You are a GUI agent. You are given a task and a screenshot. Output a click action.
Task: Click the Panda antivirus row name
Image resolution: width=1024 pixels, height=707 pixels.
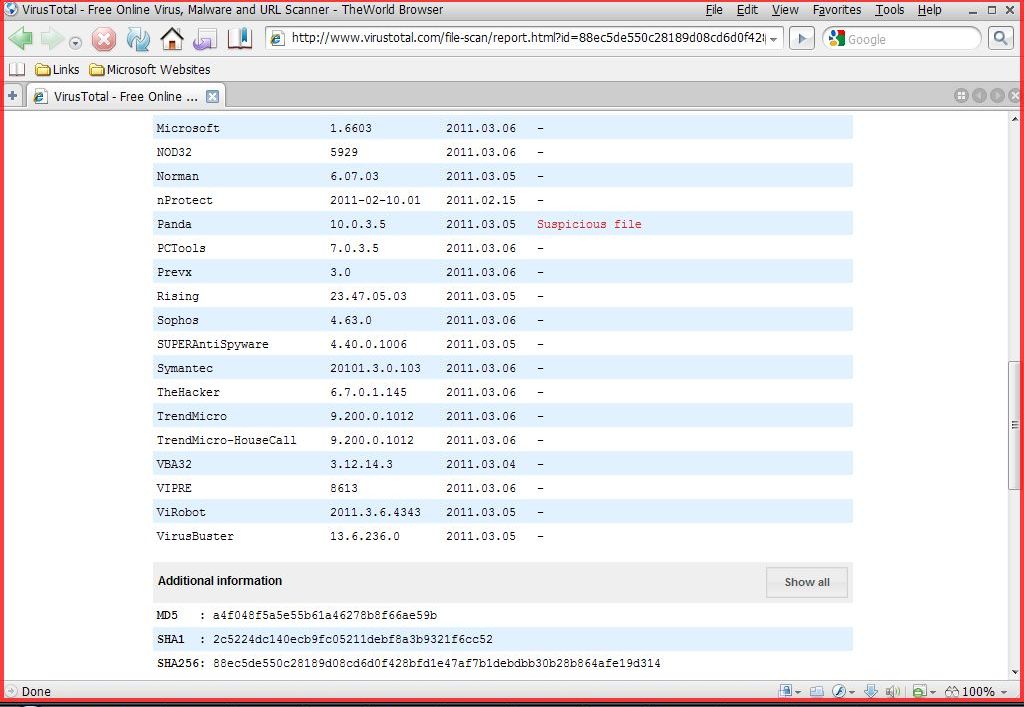click(174, 224)
